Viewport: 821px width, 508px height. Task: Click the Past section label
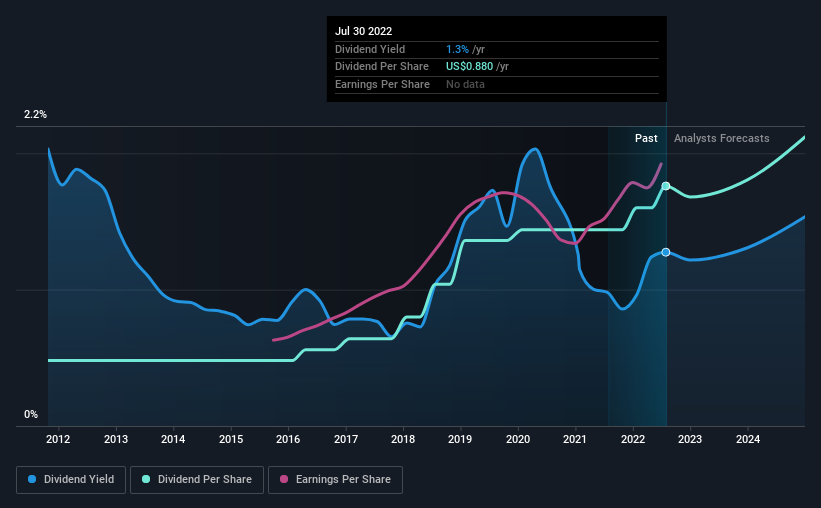(646, 138)
